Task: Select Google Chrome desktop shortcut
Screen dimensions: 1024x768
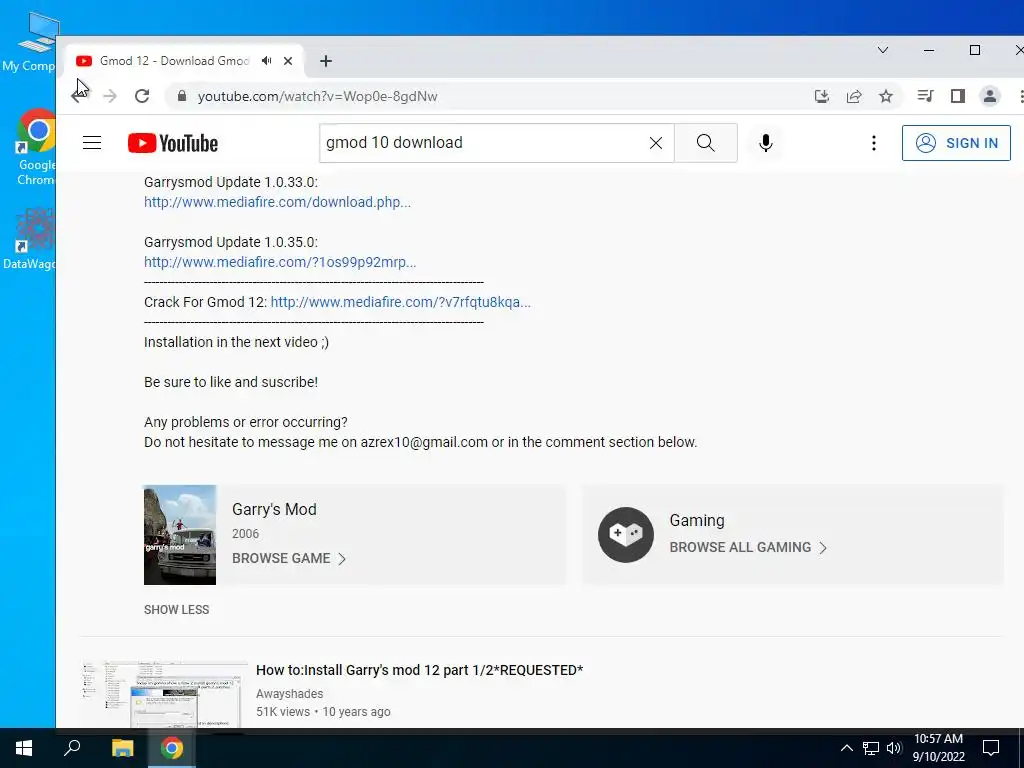Action: 34,148
